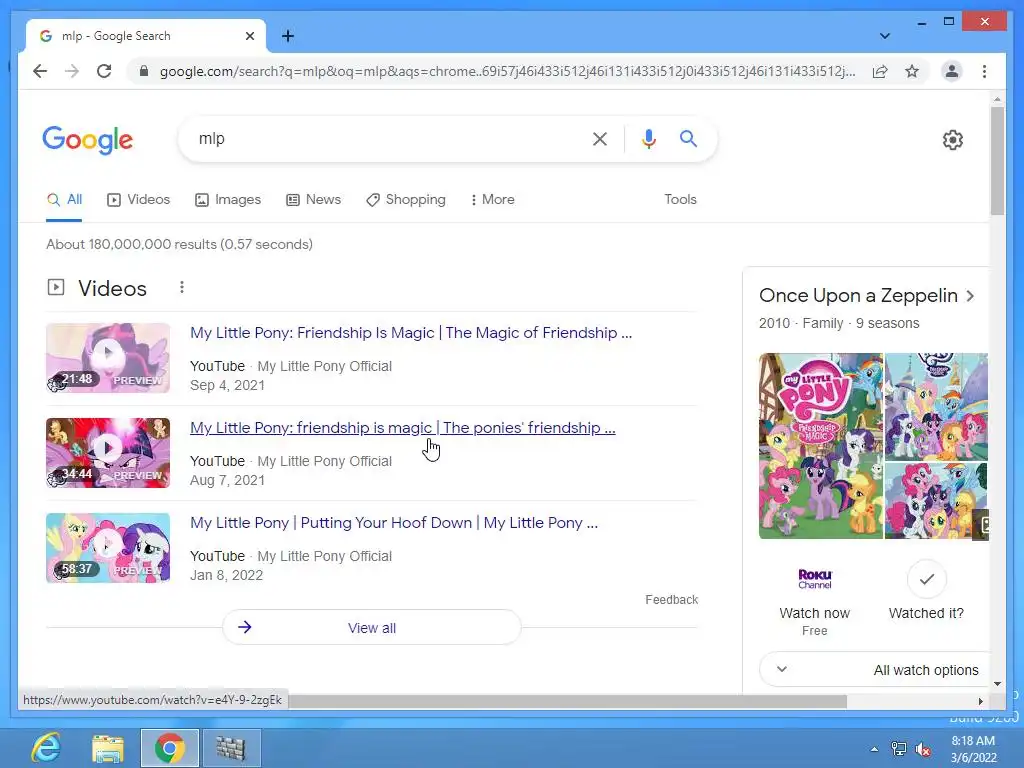Screen dimensions: 1024x768
Task: Open the Chrome profile avatar icon
Action: click(x=952, y=71)
